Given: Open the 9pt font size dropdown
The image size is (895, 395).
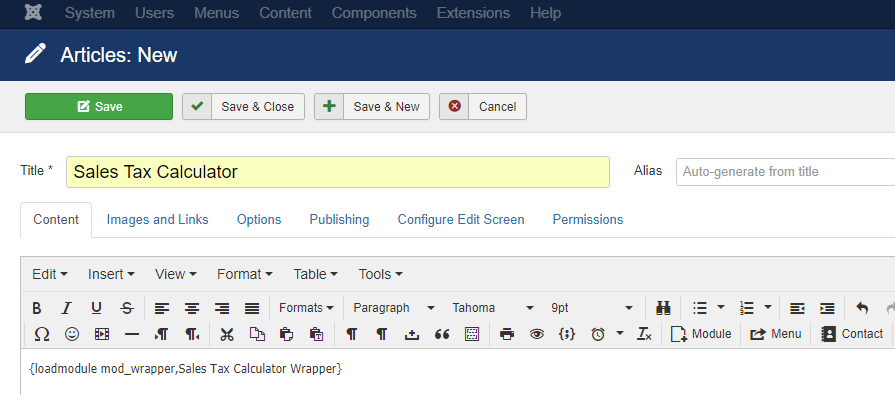Looking at the screenshot, I should tap(592, 308).
